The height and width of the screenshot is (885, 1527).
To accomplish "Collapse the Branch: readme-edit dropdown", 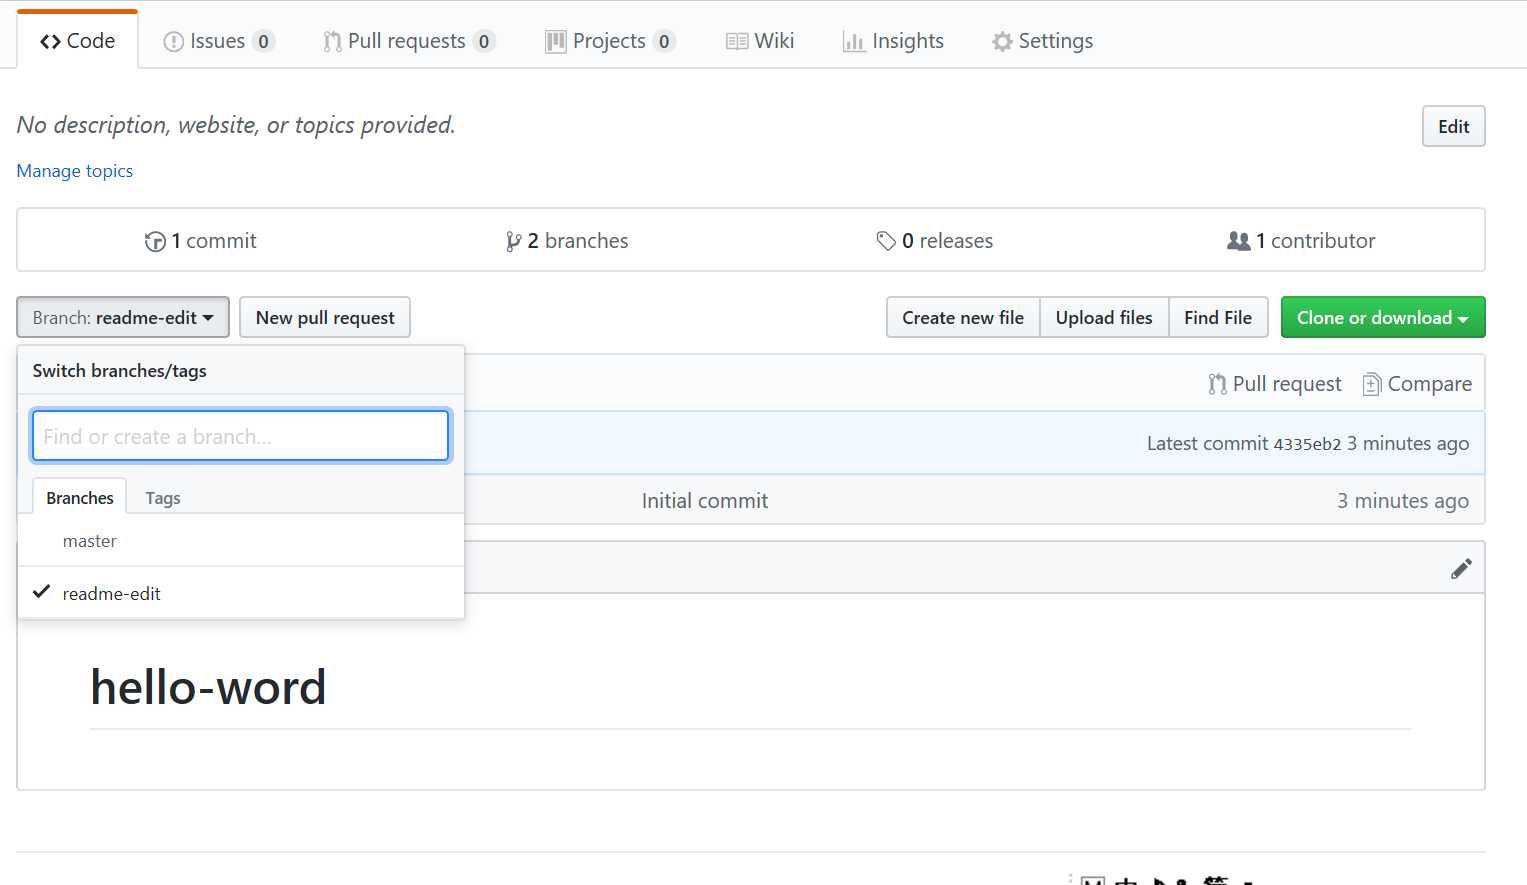I will coord(123,317).
